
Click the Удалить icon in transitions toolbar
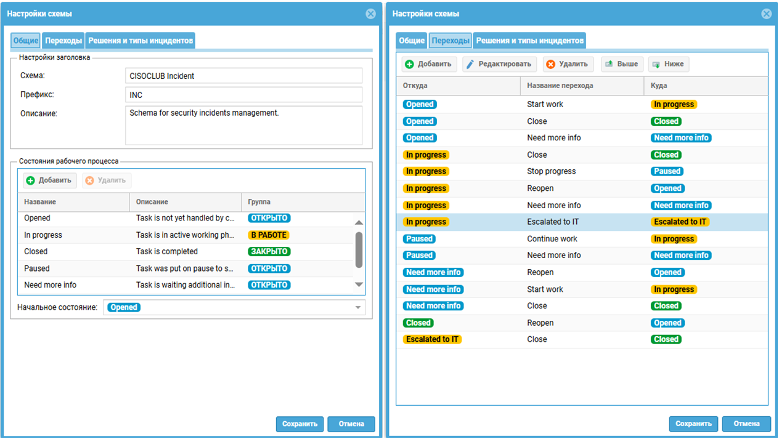[550, 64]
